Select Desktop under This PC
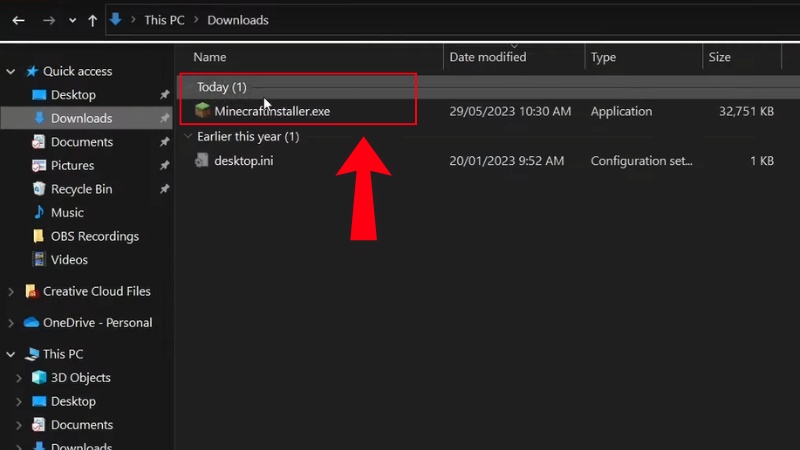The height and width of the screenshot is (450, 800). [73, 401]
